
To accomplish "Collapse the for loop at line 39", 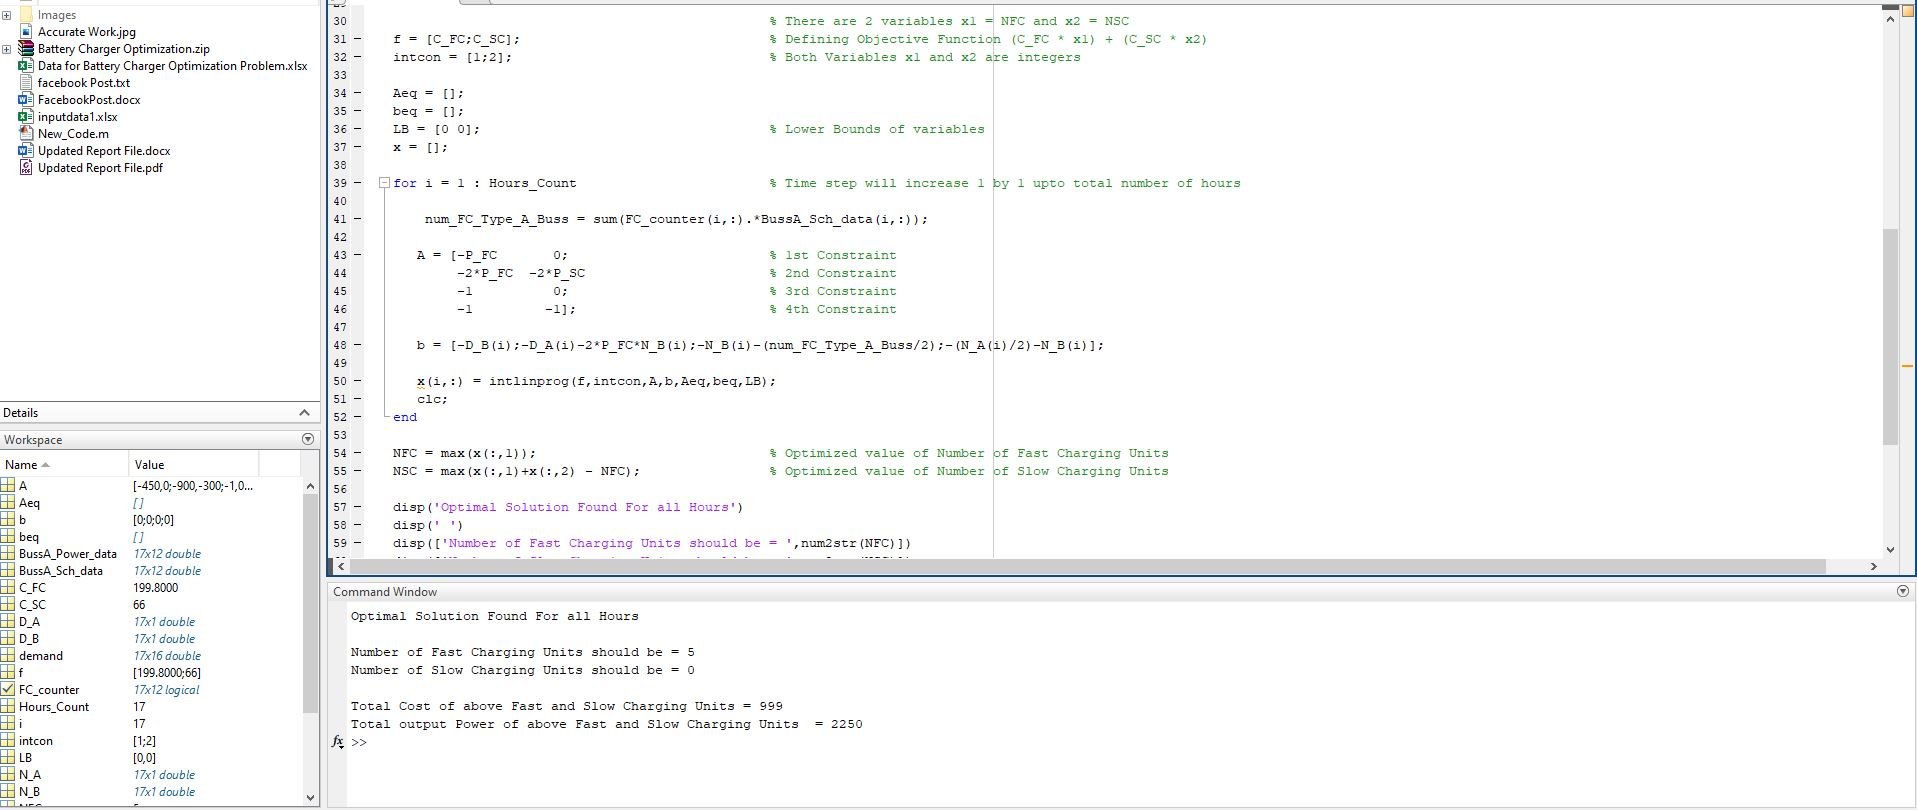I will (x=384, y=183).
